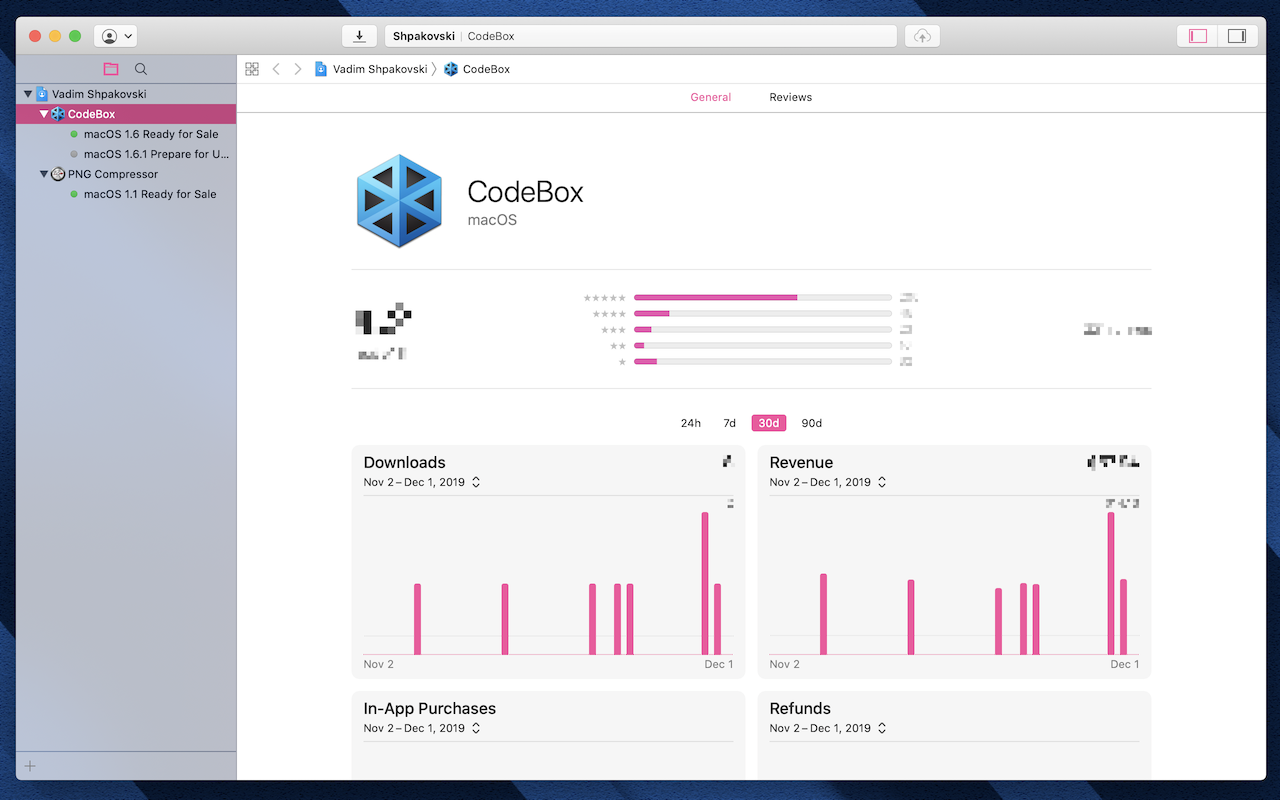Click the Shpakovski CodeBox title field
Viewport: 1280px width, 800px height.
pyautogui.click(x=640, y=36)
